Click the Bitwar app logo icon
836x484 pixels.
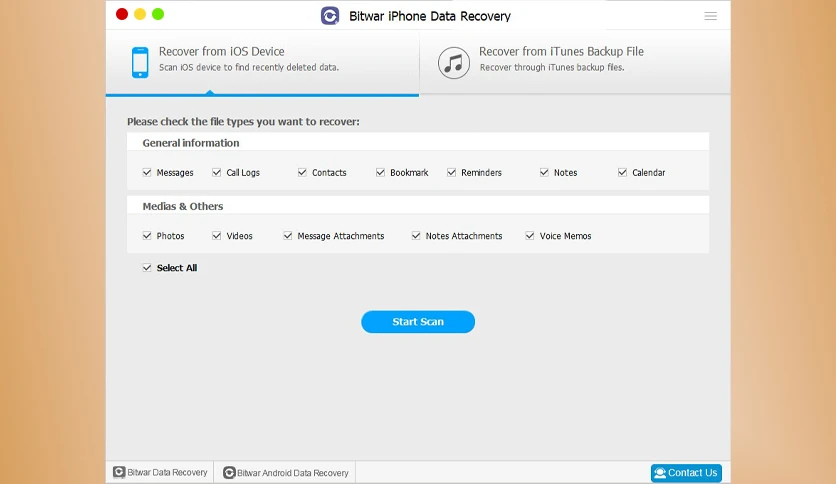click(x=330, y=16)
